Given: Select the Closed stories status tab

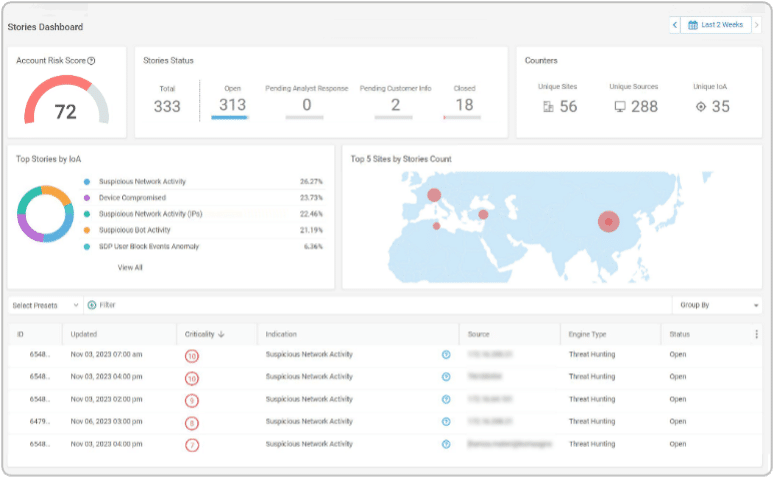Looking at the screenshot, I should pyautogui.click(x=464, y=102).
